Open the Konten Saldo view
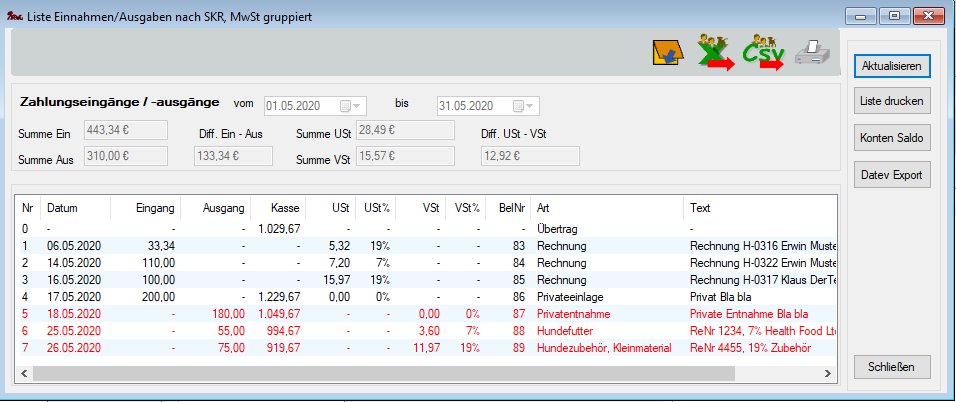This screenshot has width=956, height=402. [893, 137]
